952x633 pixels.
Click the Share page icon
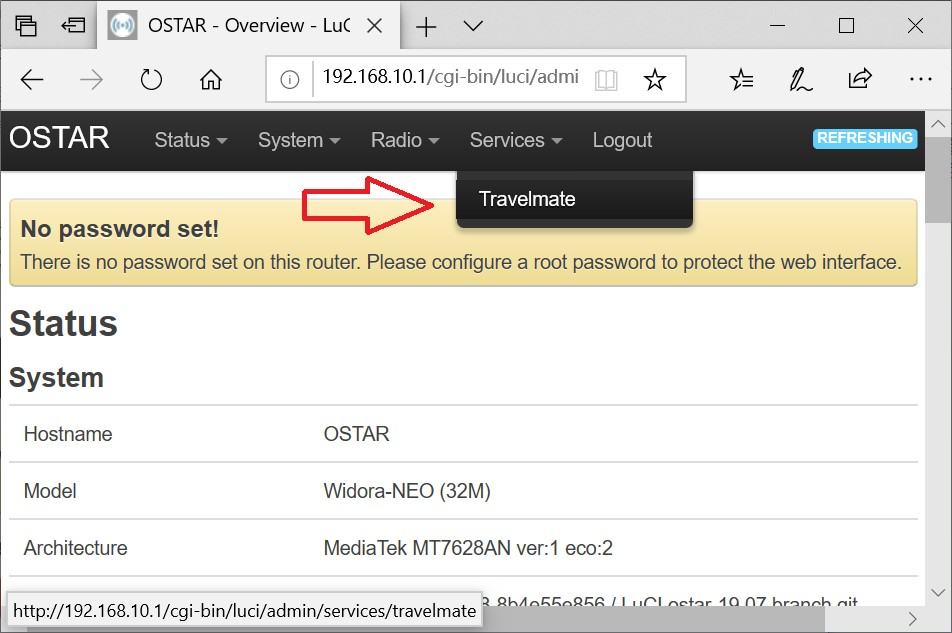859,80
